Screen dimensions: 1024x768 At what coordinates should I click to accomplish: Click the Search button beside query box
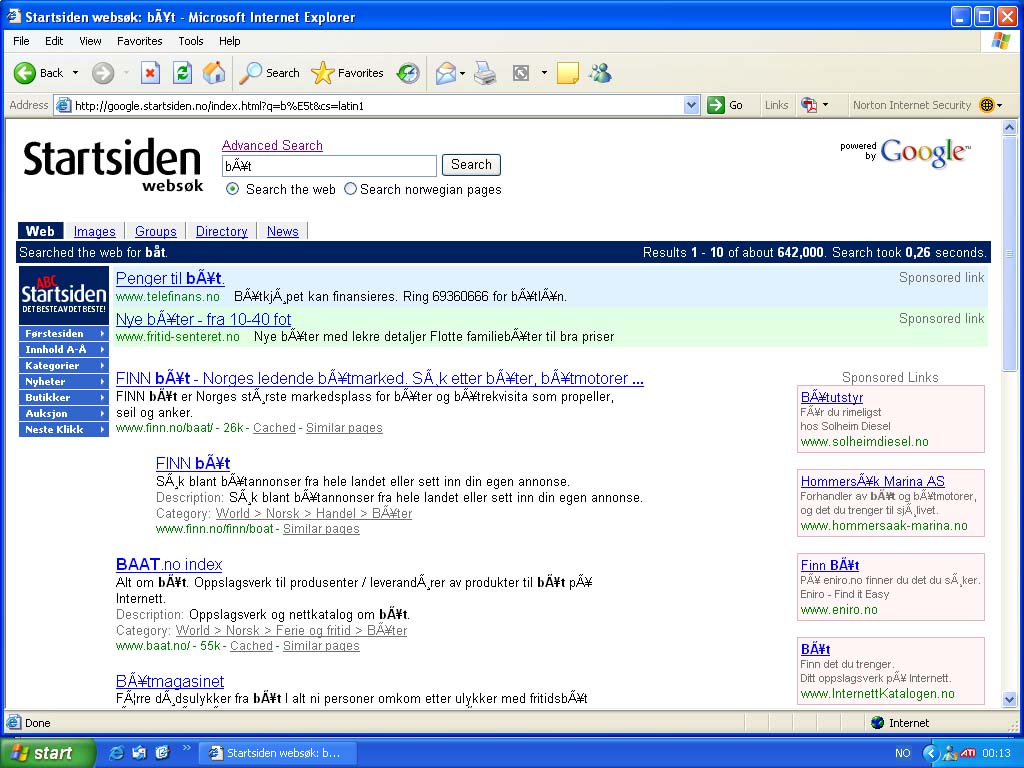tap(471, 165)
